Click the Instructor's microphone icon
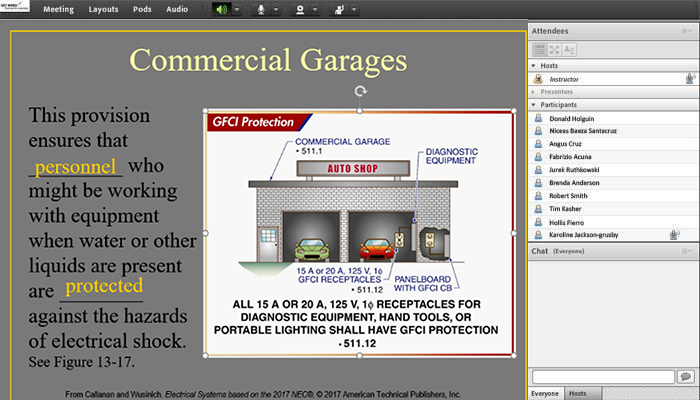 coord(689,78)
